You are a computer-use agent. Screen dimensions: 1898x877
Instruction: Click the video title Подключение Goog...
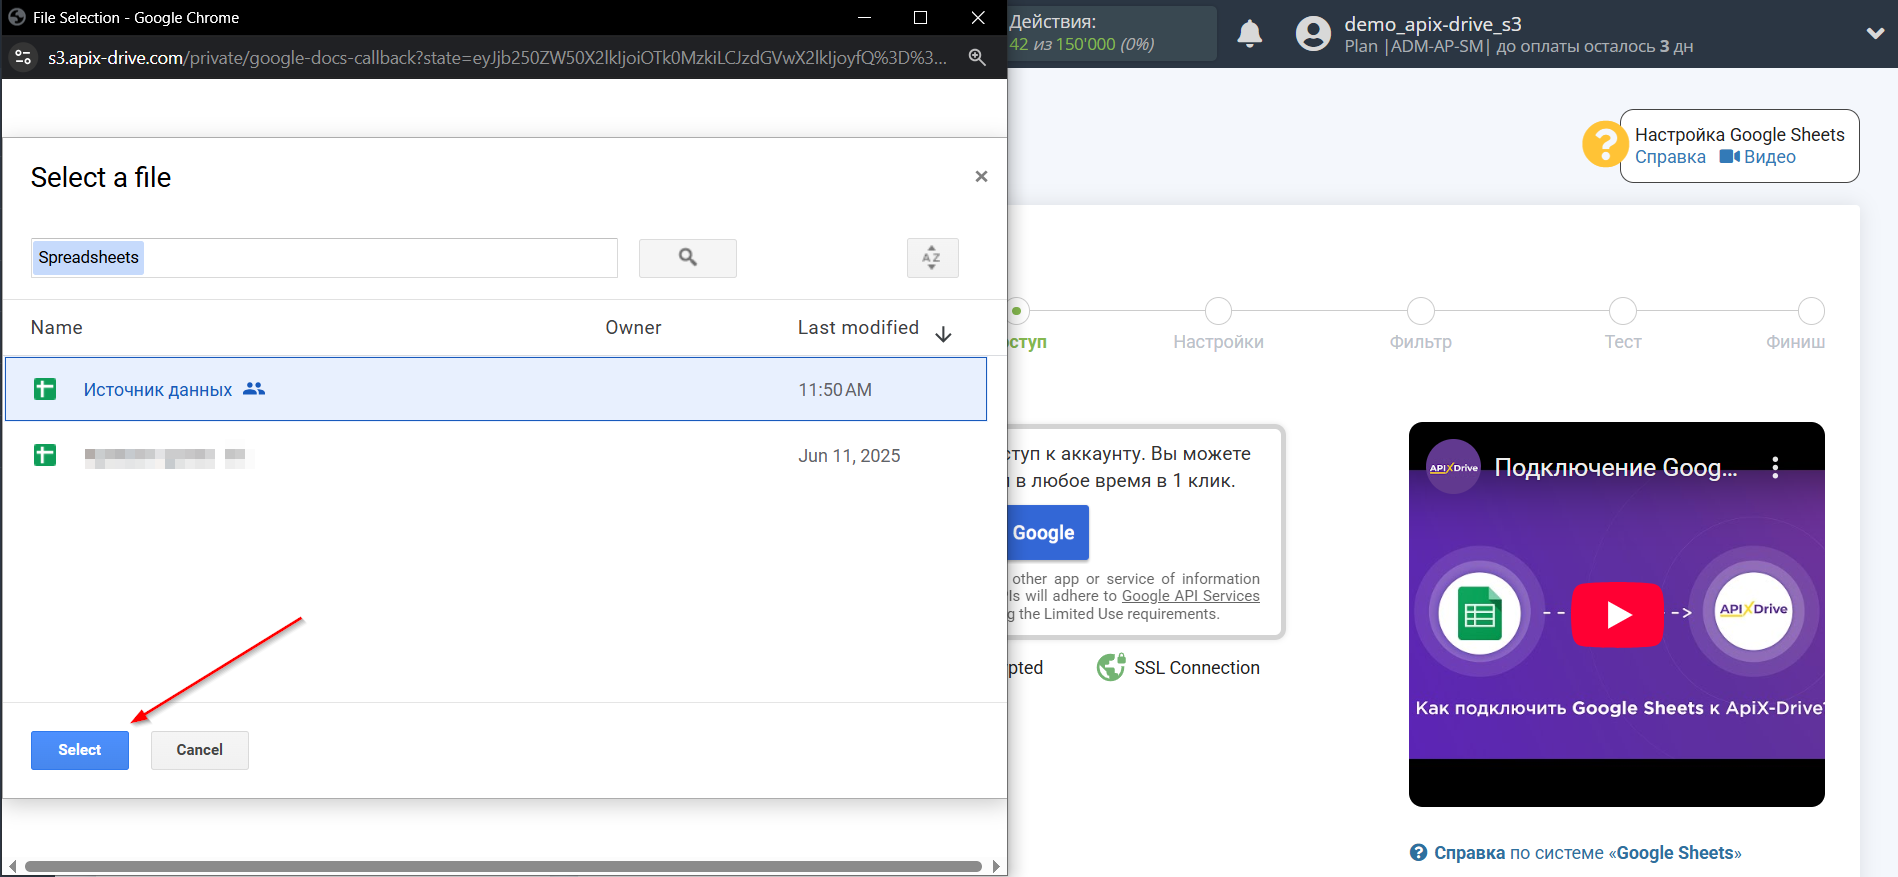(x=1615, y=468)
